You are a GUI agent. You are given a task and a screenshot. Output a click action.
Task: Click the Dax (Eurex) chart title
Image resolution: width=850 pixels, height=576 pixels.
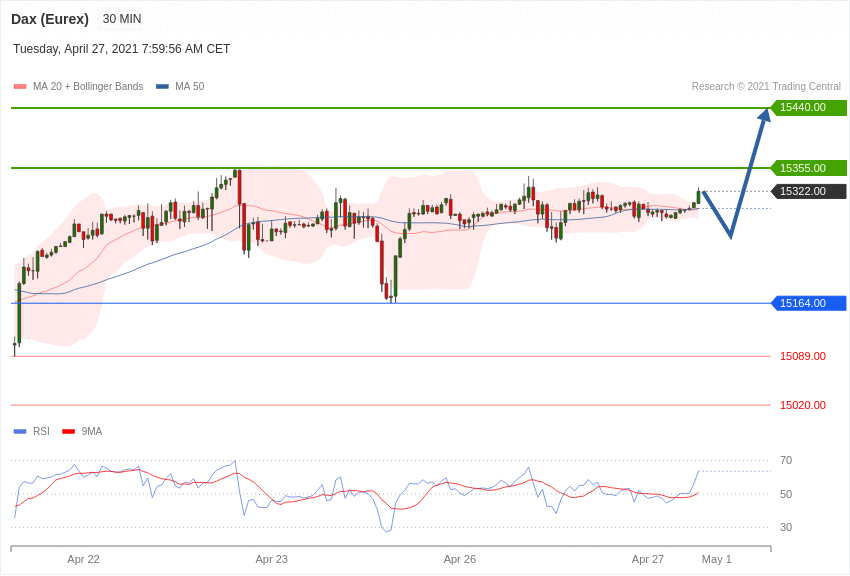click(50, 19)
